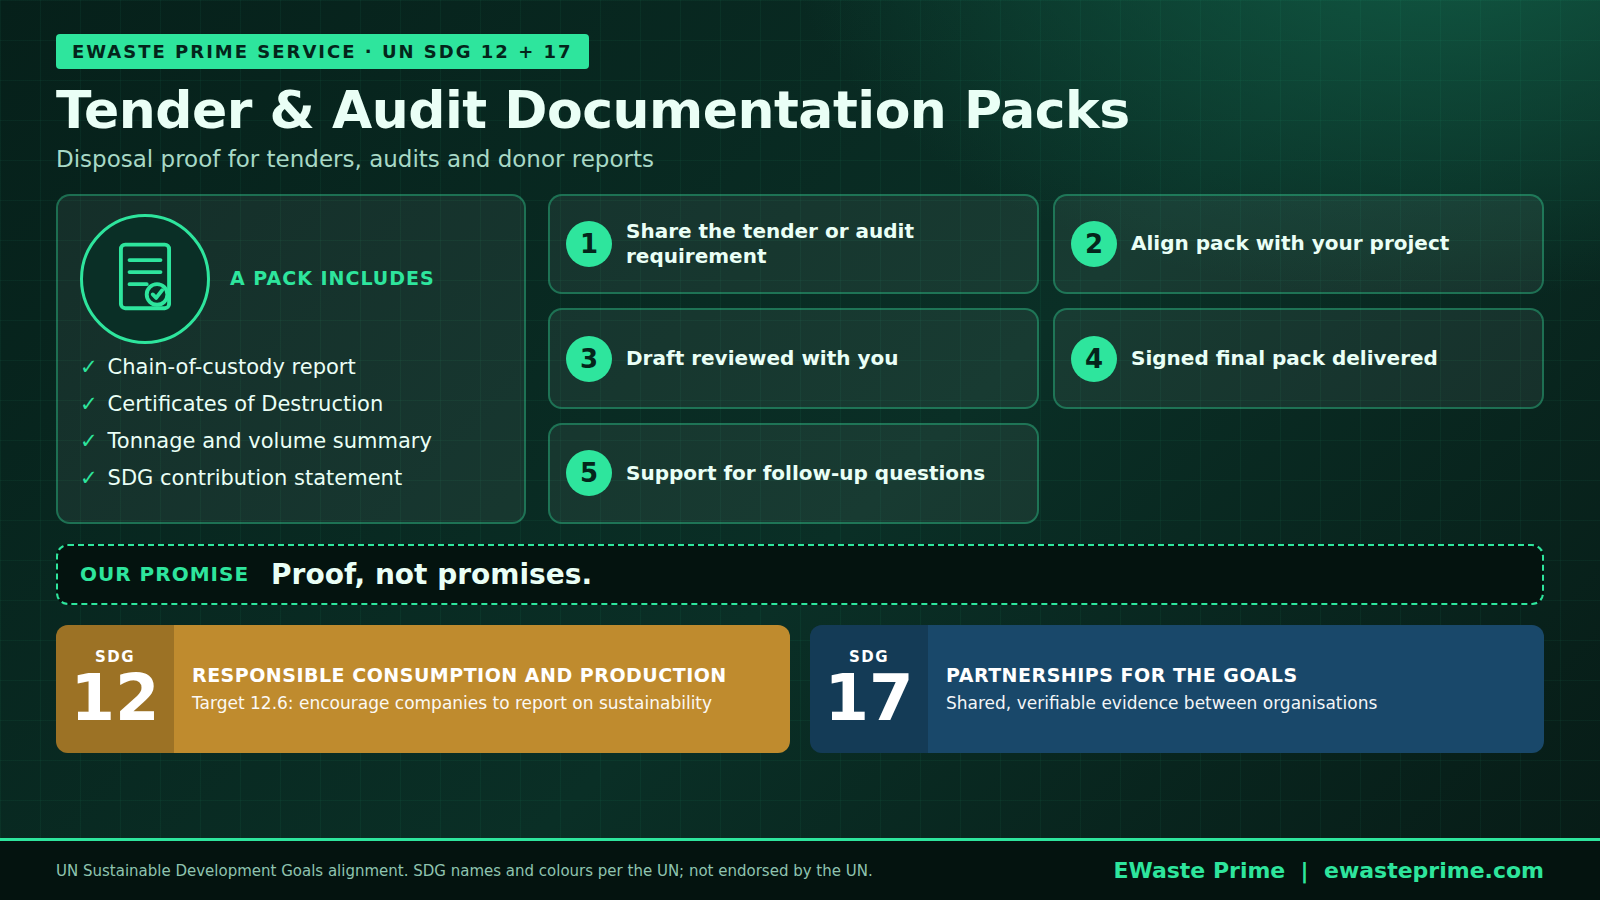Click the document checklist icon in circle
Image resolution: width=1600 pixels, height=900 pixels.
145,279
